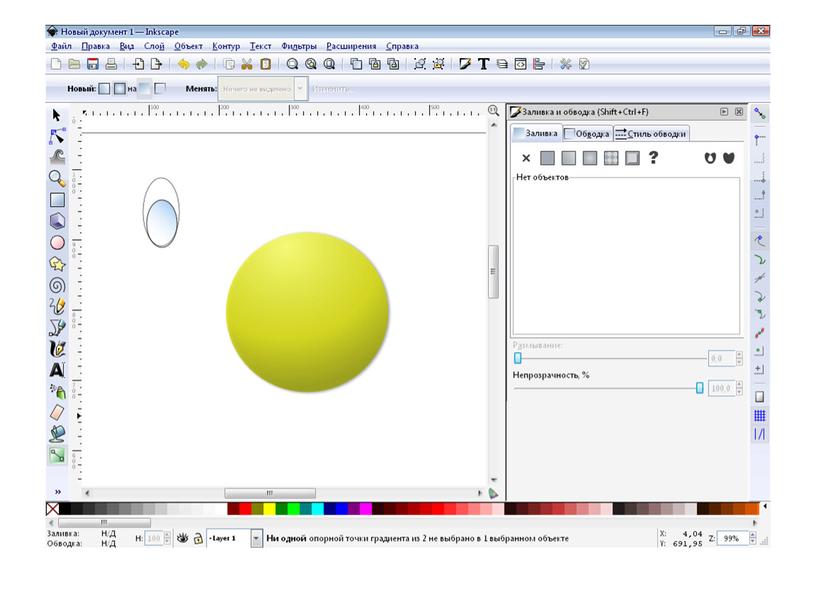Open the gradient selection dropdown
The width and height of the screenshot is (816, 613).
(300, 89)
